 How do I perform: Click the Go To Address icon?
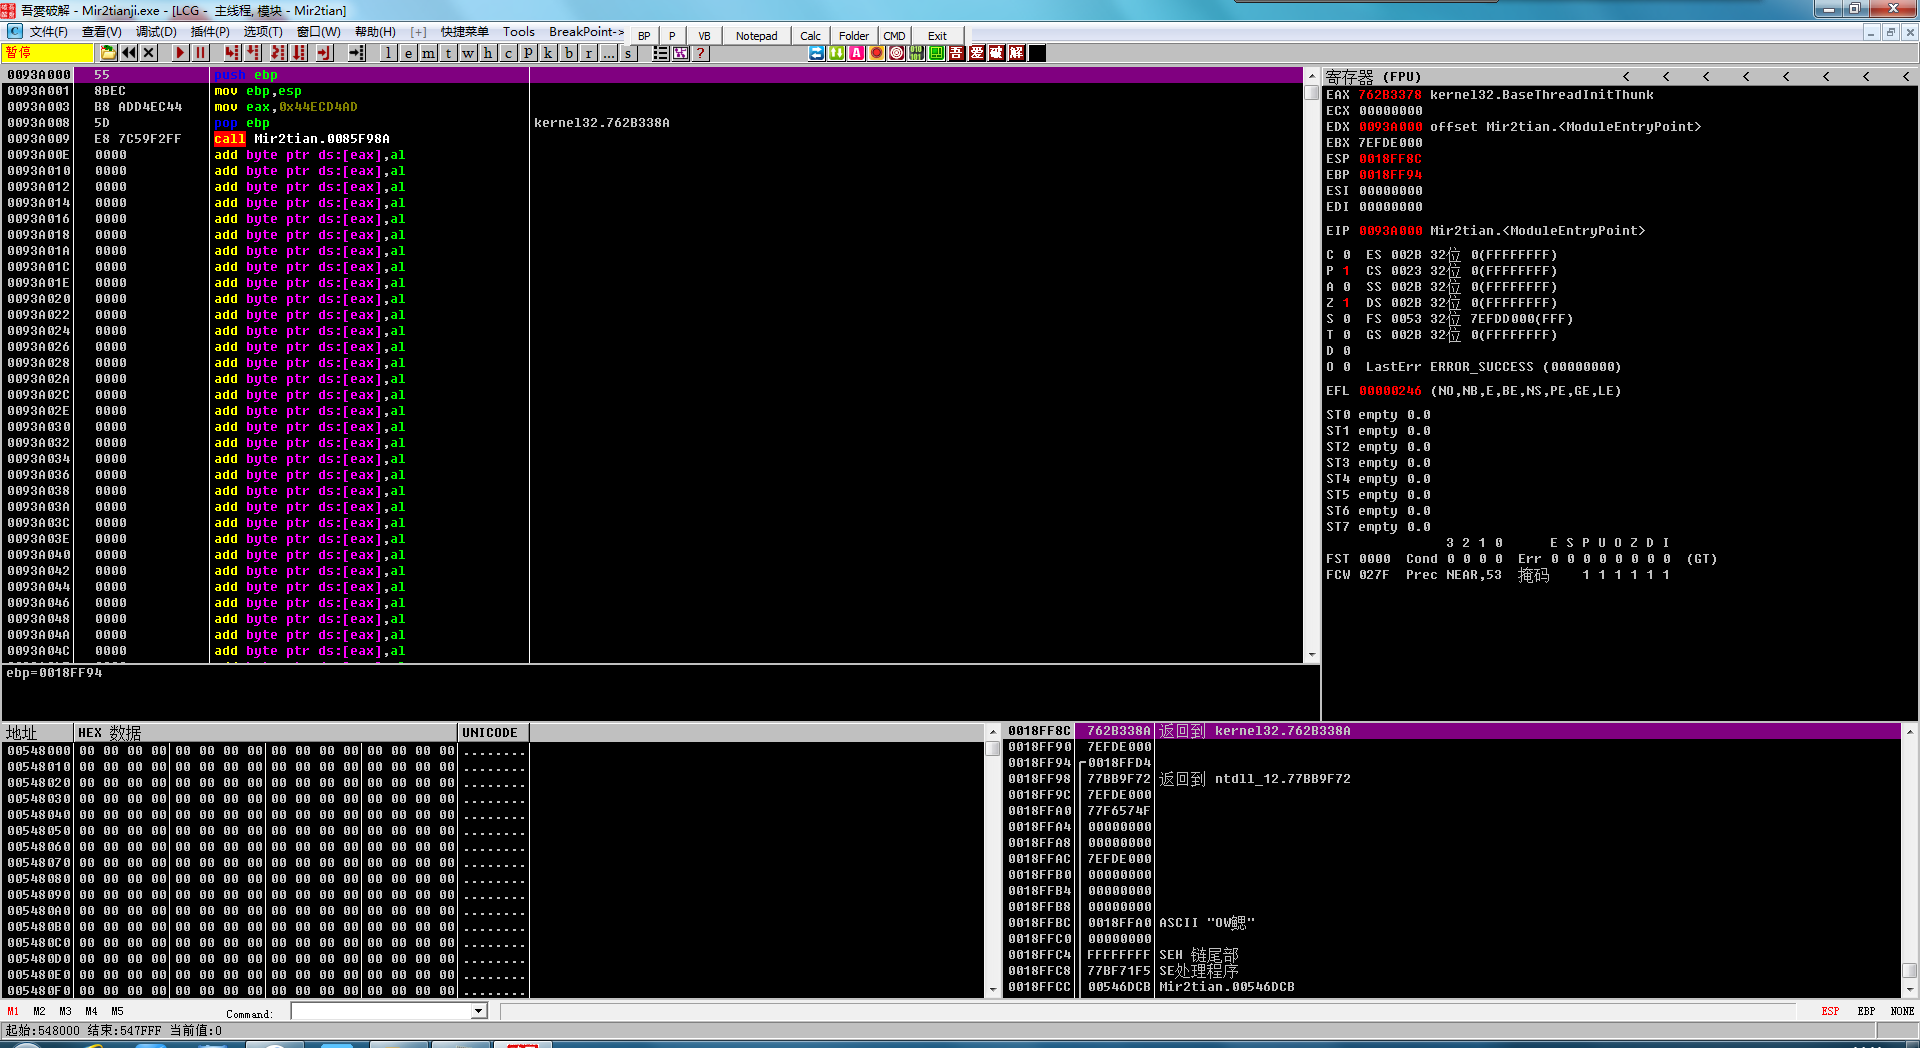point(356,53)
